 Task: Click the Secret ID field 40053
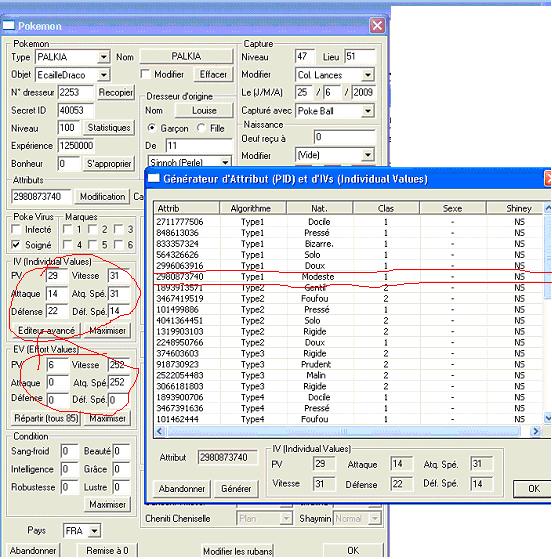[76, 110]
